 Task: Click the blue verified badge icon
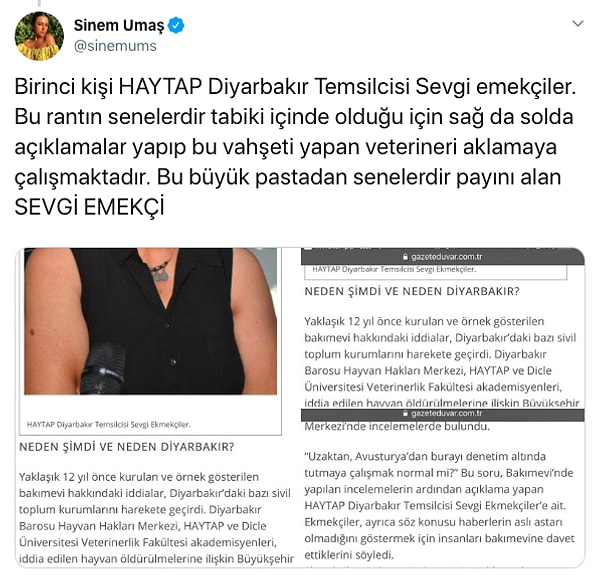[176, 25]
